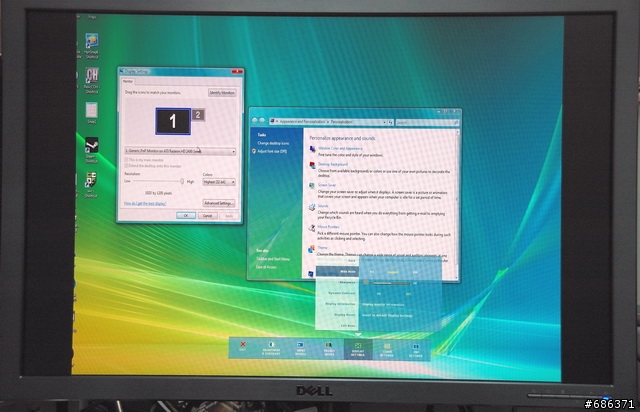
Task: Click the Forward arrow in the Personalization window
Action: [x=262, y=121]
